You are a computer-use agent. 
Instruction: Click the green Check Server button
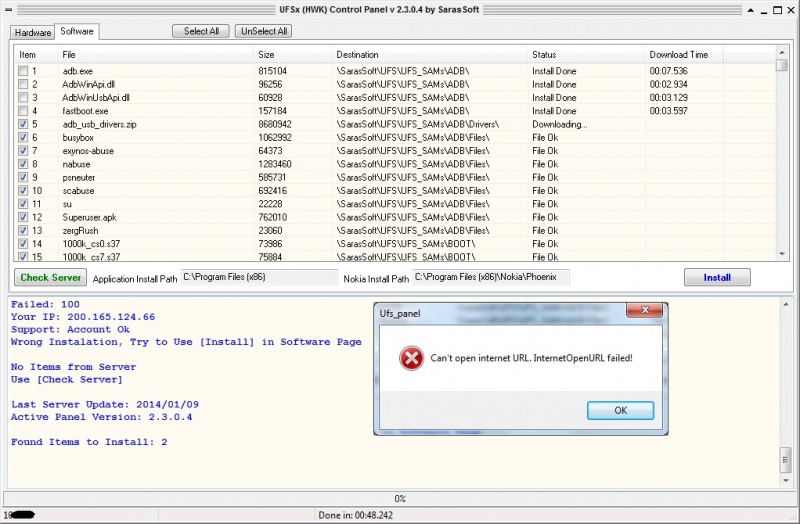pos(50,277)
